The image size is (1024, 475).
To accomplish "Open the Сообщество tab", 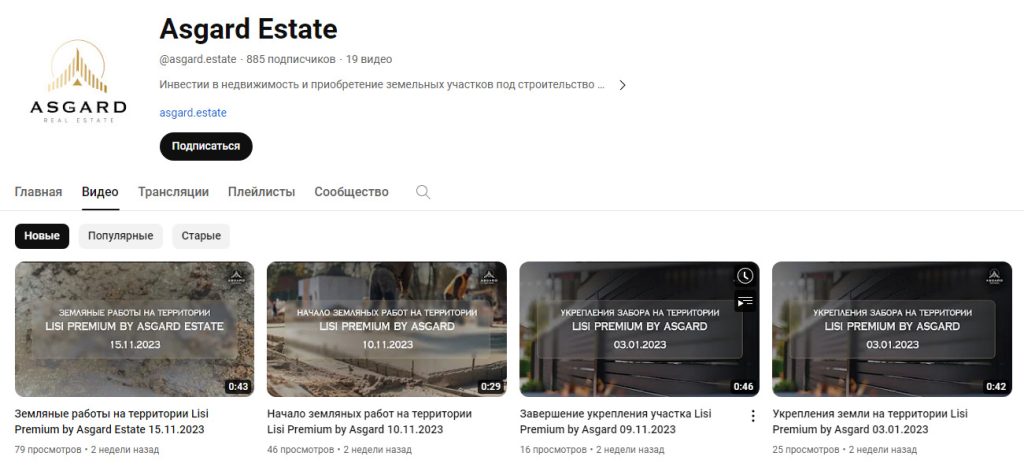I will tap(351, 192).
